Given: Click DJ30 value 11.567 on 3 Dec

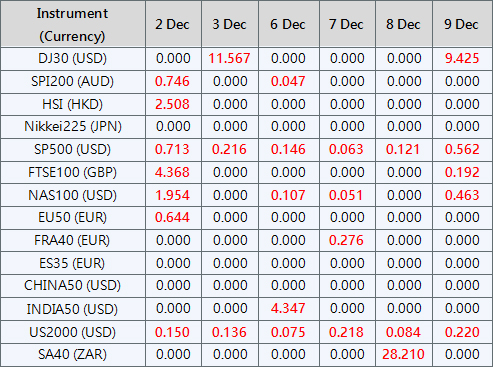Looking at the screenshot, I should pos(229,59).
